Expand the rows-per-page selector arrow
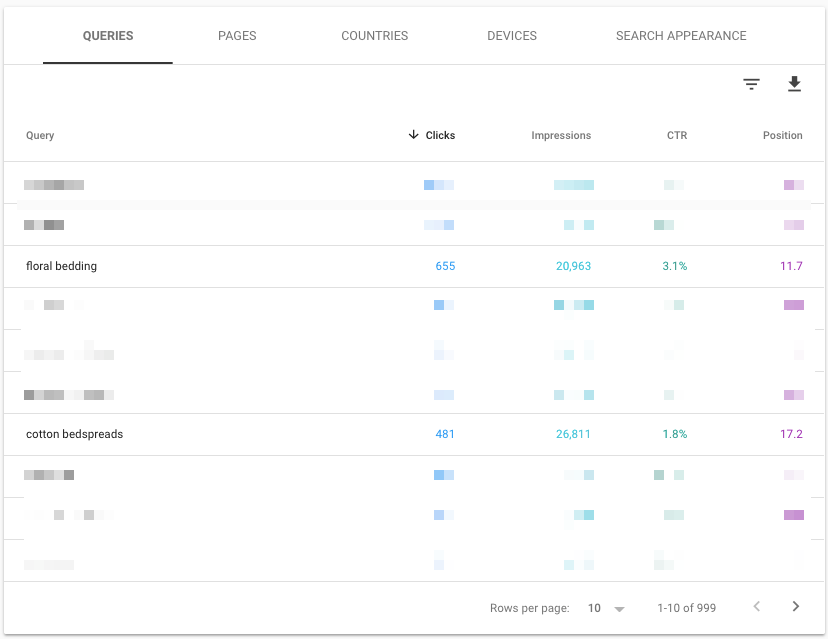Image resolution: width=828 pixels, height=639 pixels. click(620, 607)
